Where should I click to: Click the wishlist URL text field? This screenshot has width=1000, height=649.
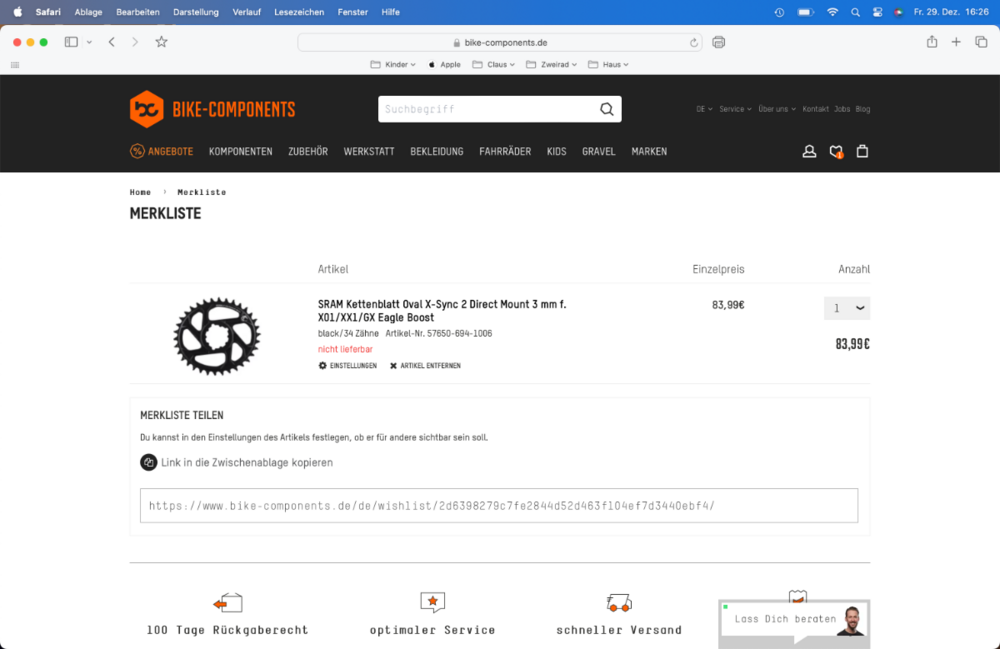498,506
